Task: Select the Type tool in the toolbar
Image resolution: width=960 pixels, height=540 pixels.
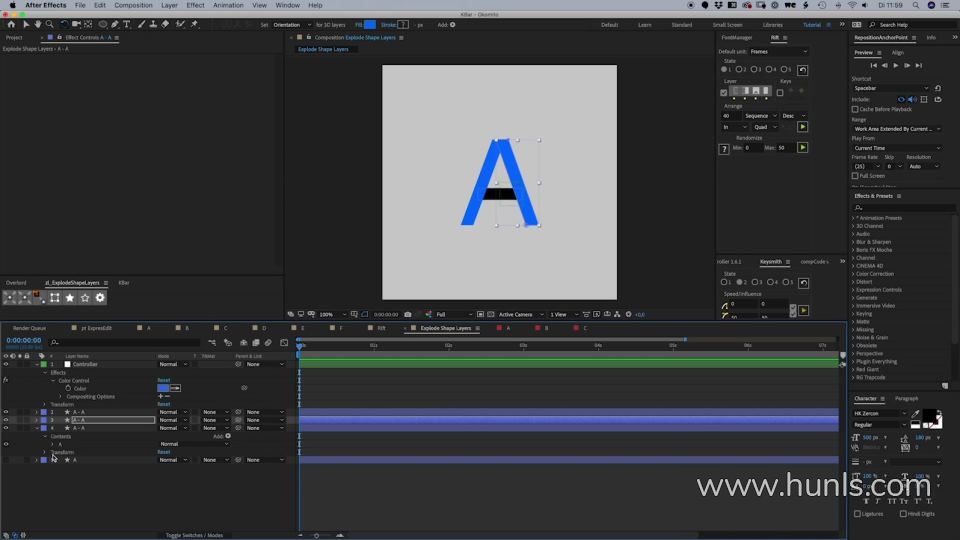Action: point(127,24)
